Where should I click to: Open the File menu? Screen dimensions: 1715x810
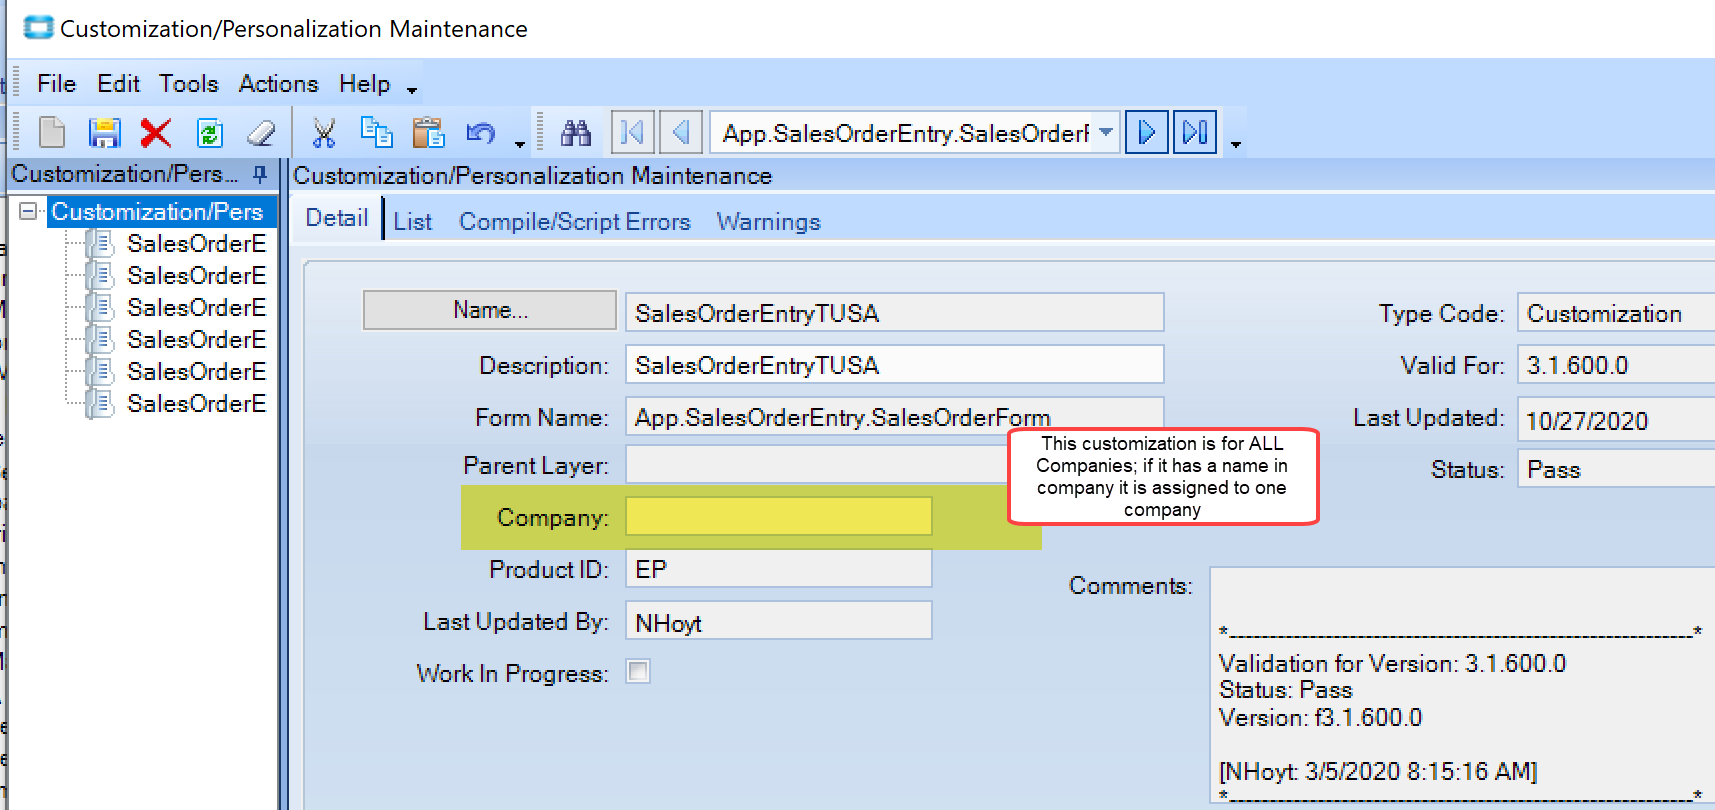point(56,84)
